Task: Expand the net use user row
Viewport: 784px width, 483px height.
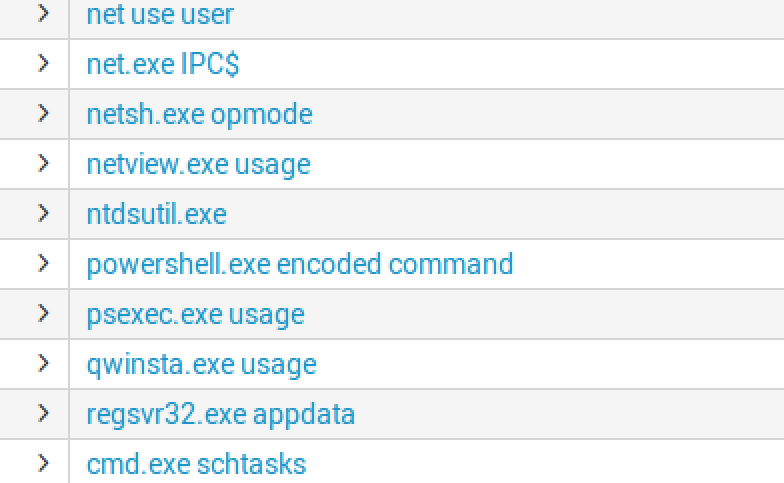Action: (43, 14)
